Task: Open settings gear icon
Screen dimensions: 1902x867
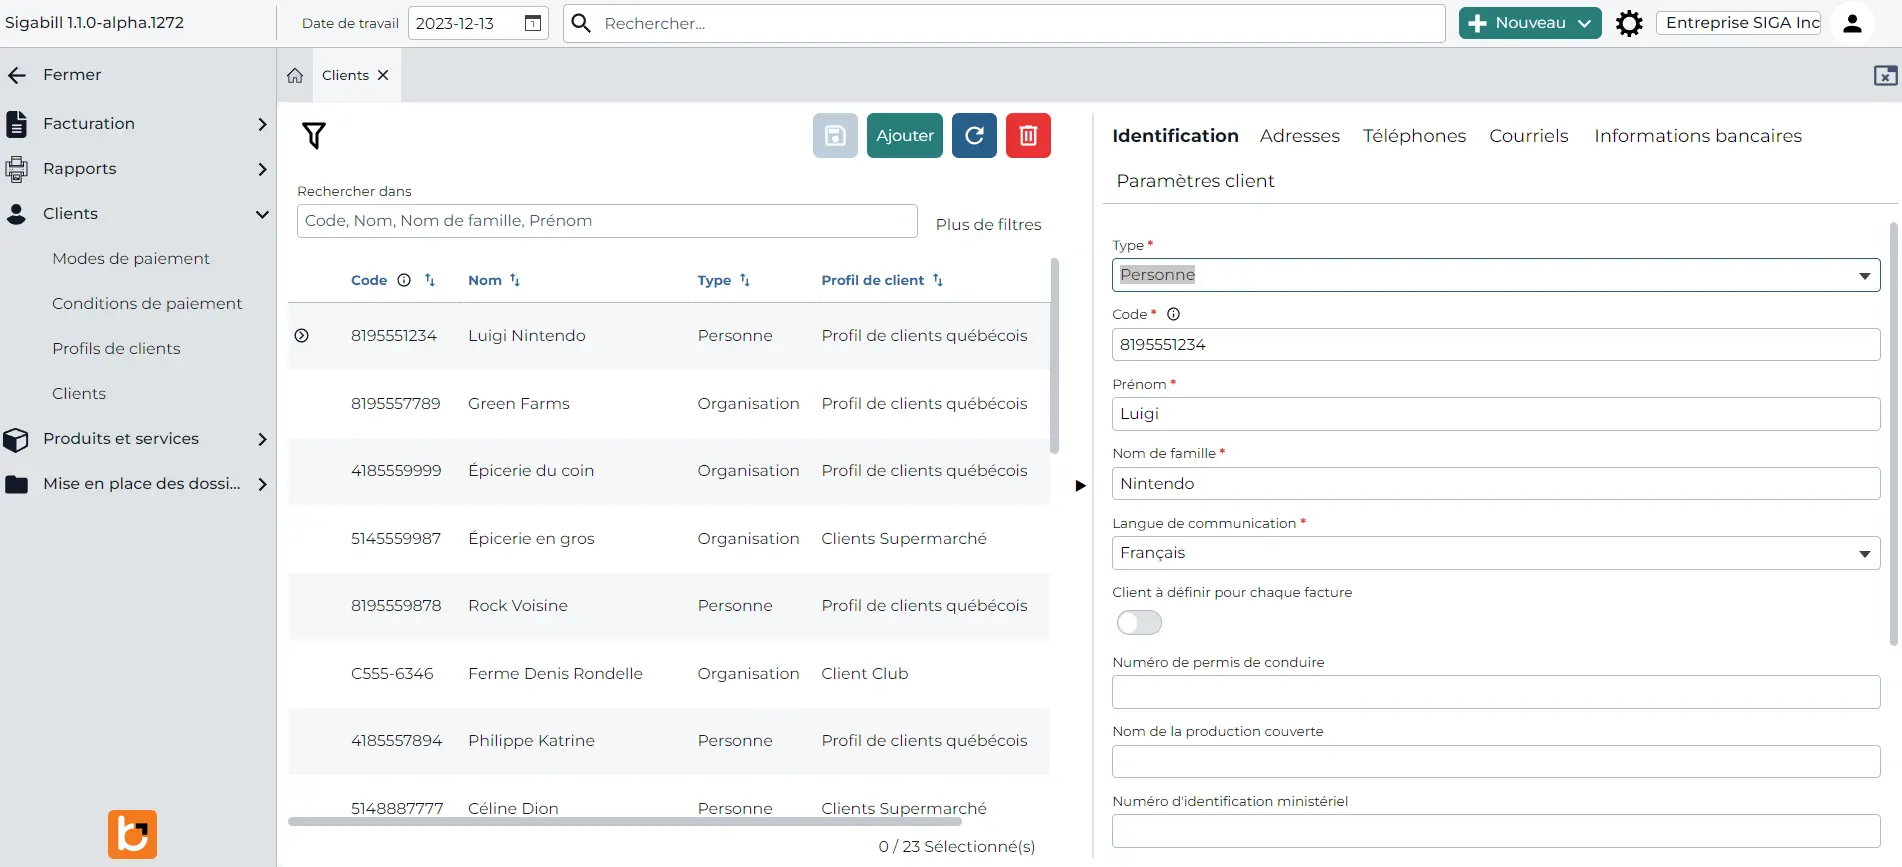Action: pyautogui.click(x=1629, y=23)
